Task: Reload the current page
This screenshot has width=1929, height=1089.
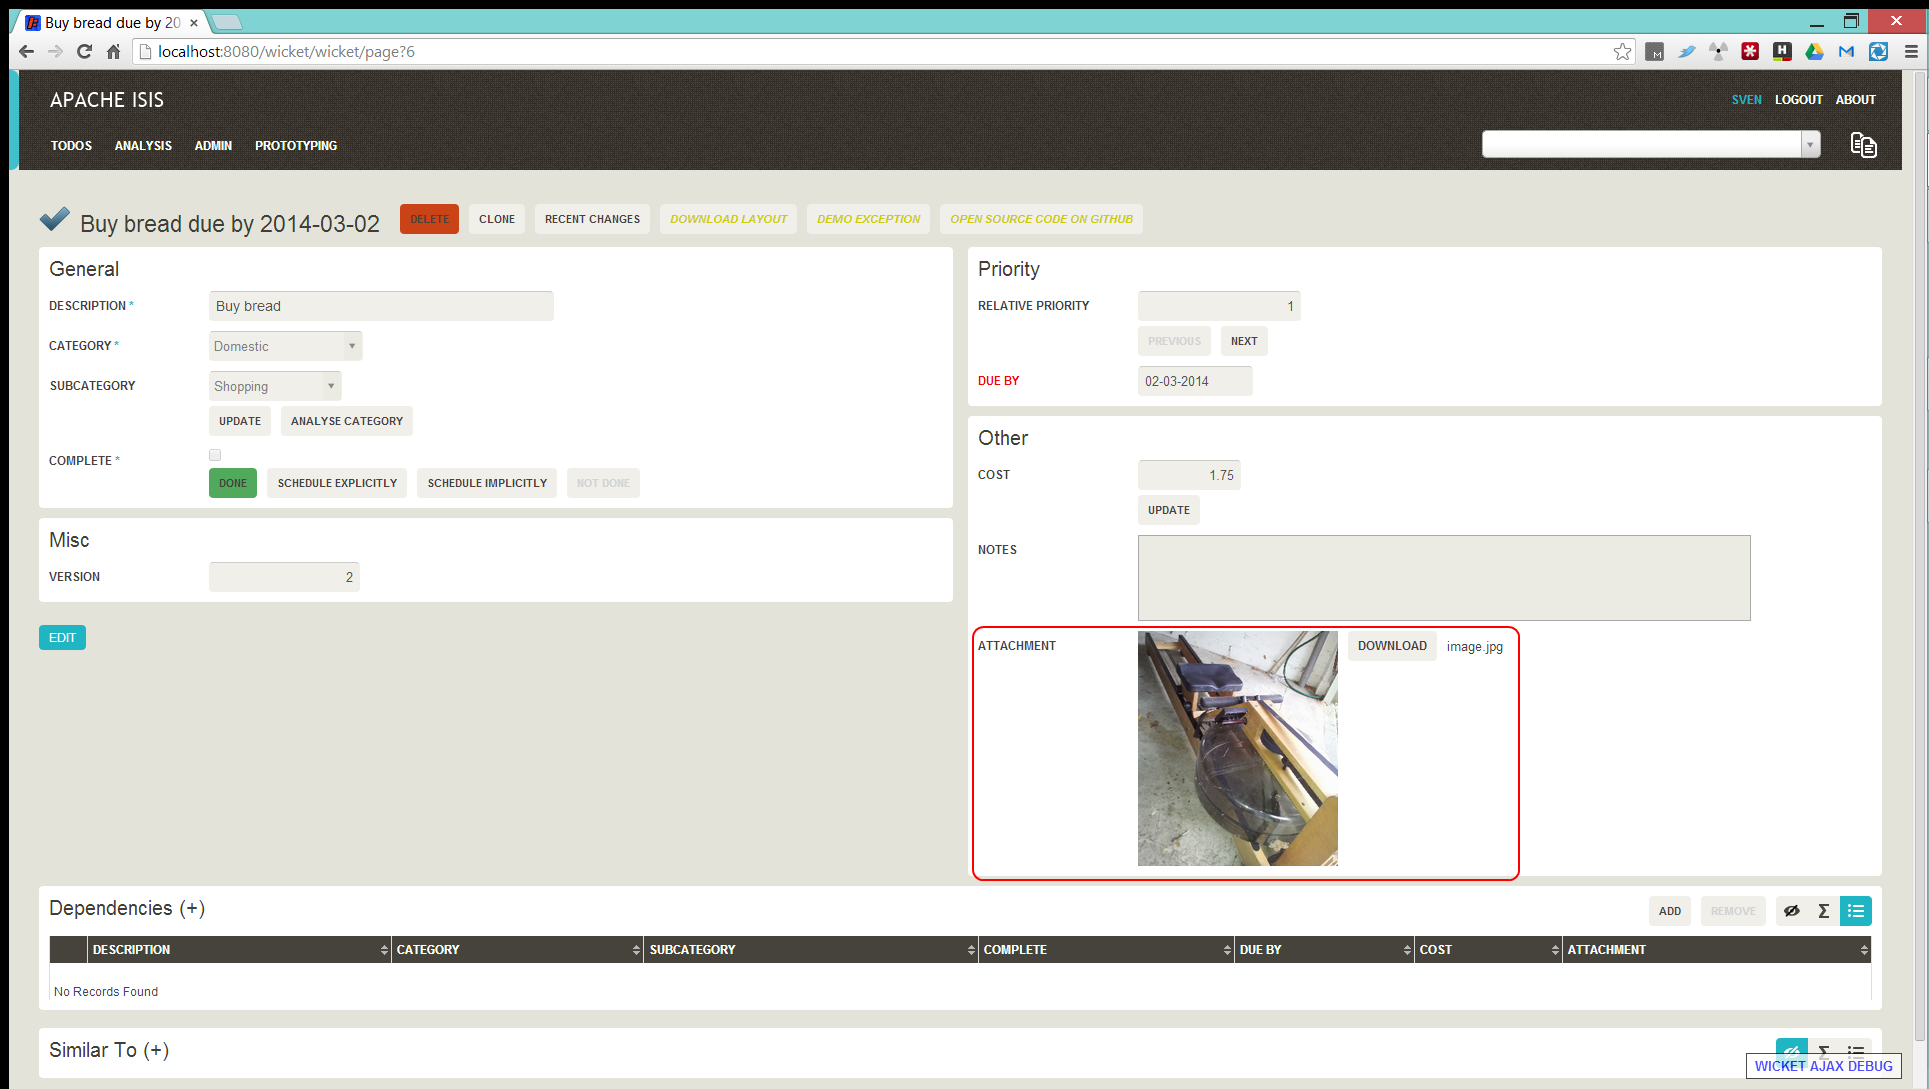Action: pos(85,52)
